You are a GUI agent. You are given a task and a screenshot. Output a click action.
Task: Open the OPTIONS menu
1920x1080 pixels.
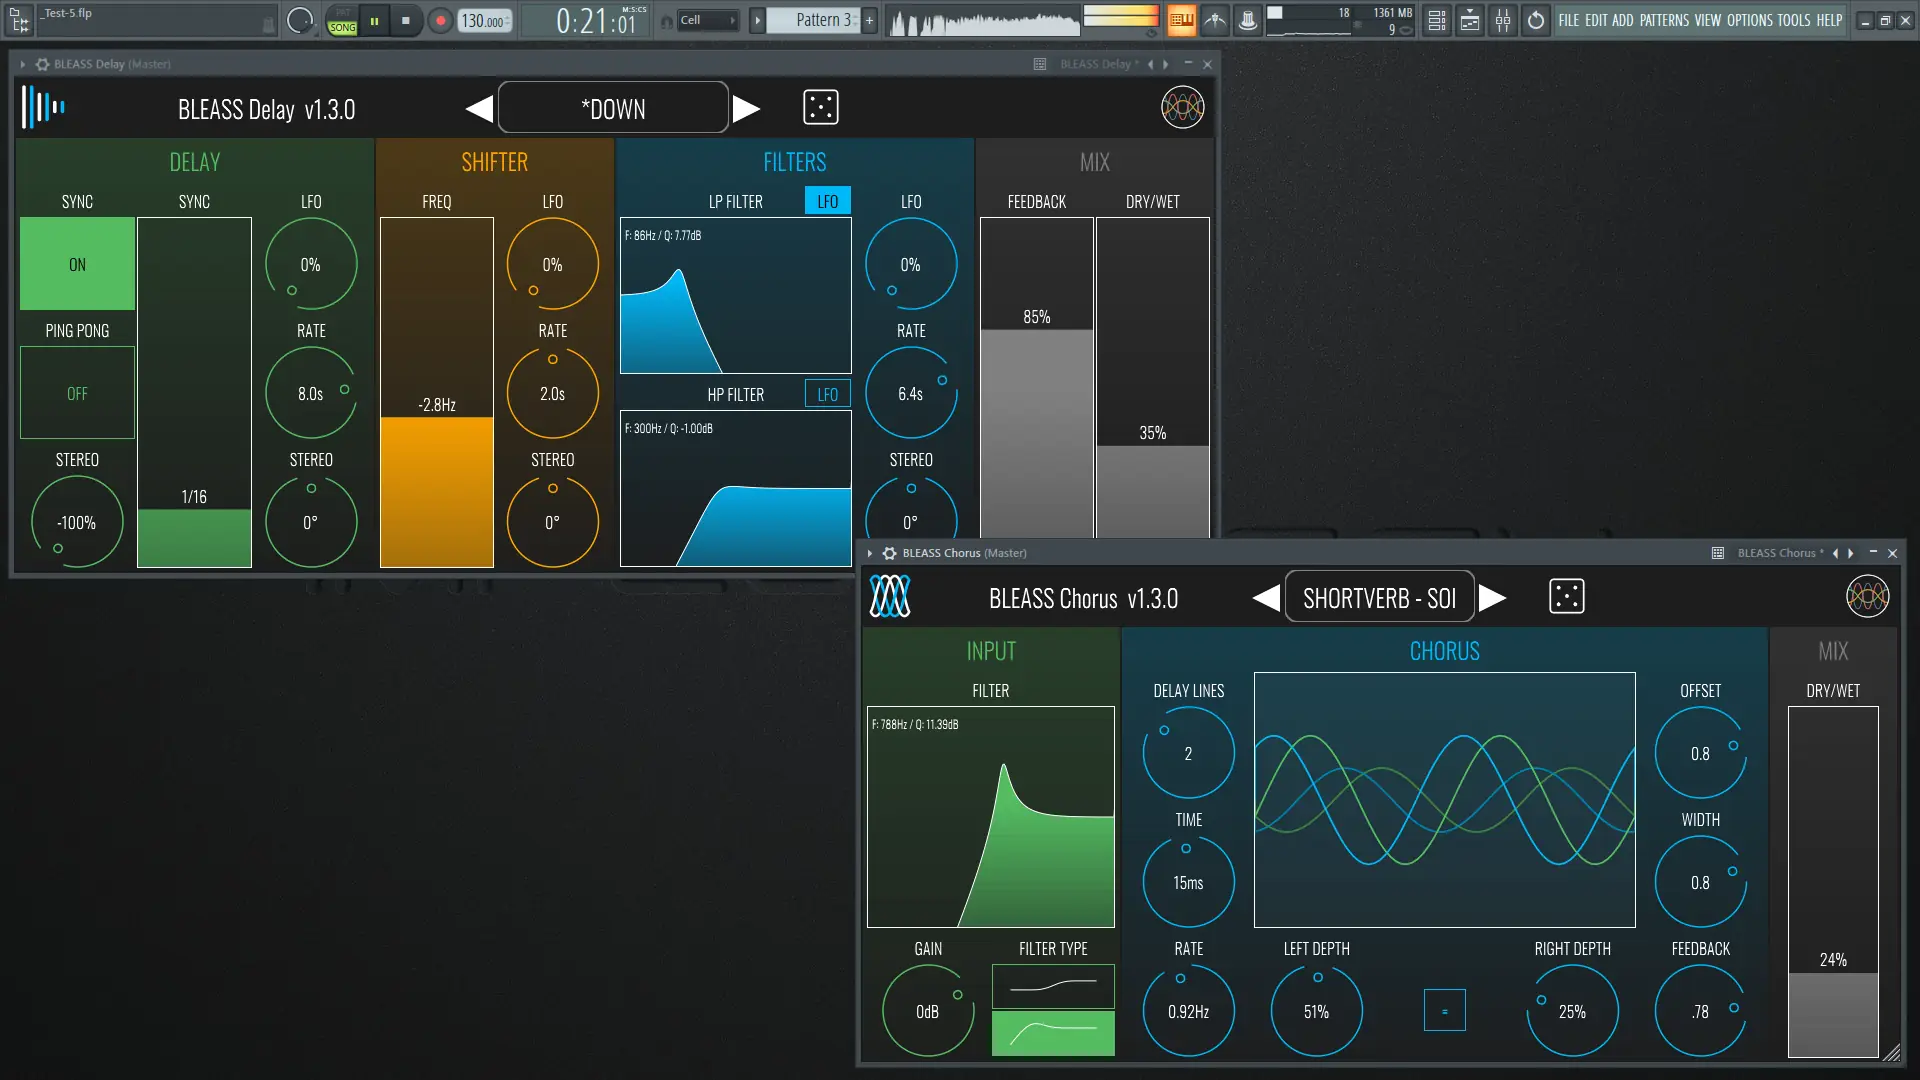1749,20
